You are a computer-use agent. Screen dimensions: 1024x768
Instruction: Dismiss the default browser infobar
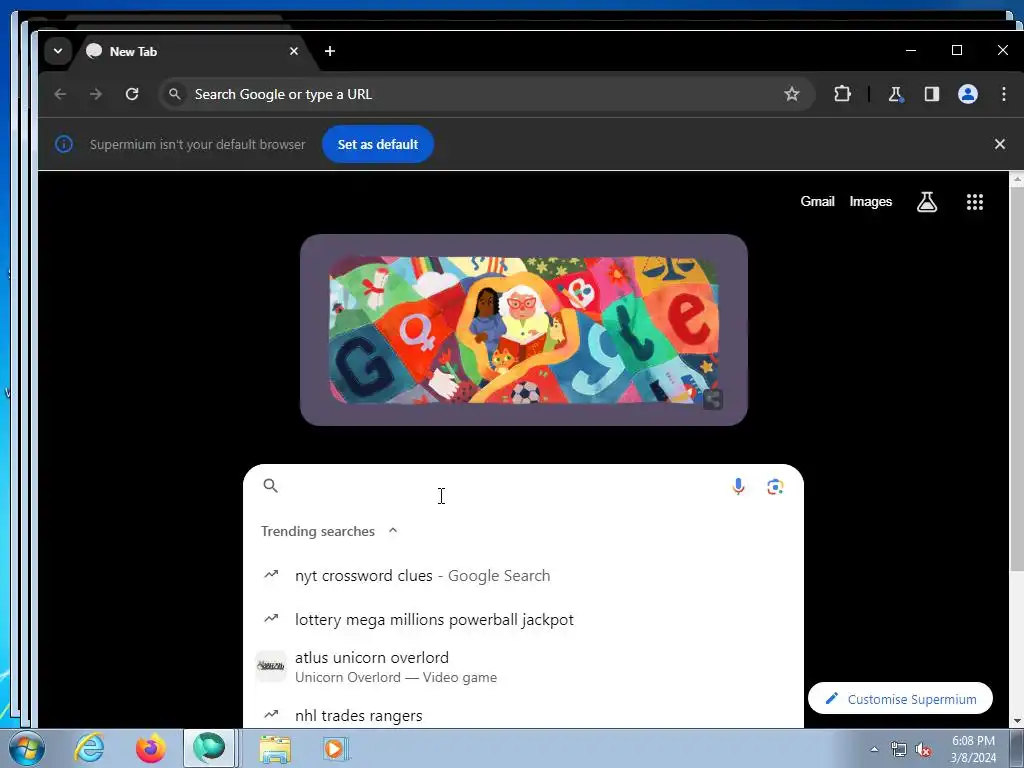click(x=999, y=144)
